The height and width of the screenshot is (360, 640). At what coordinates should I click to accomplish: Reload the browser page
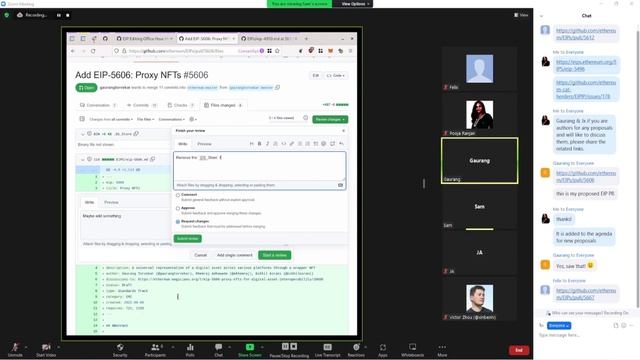[x=93, y=51]
